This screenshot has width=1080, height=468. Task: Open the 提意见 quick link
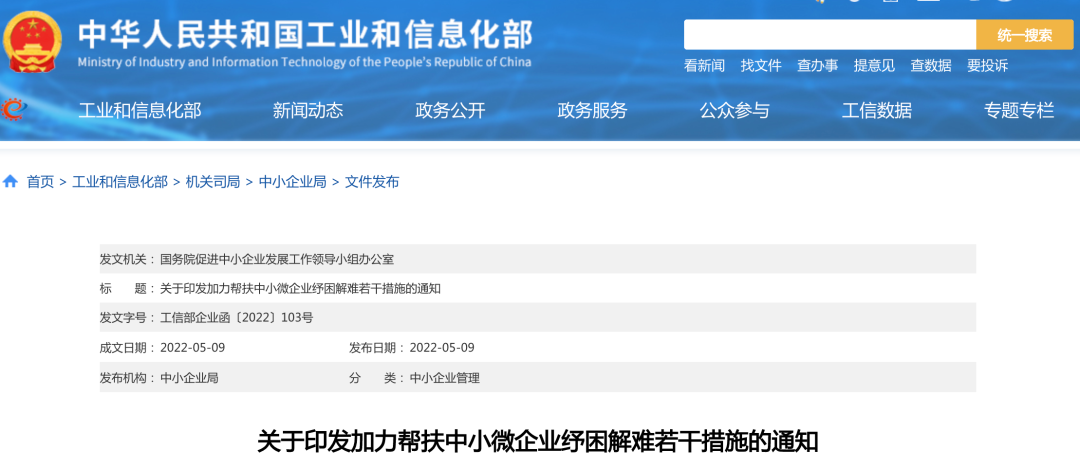coord(874,66)
